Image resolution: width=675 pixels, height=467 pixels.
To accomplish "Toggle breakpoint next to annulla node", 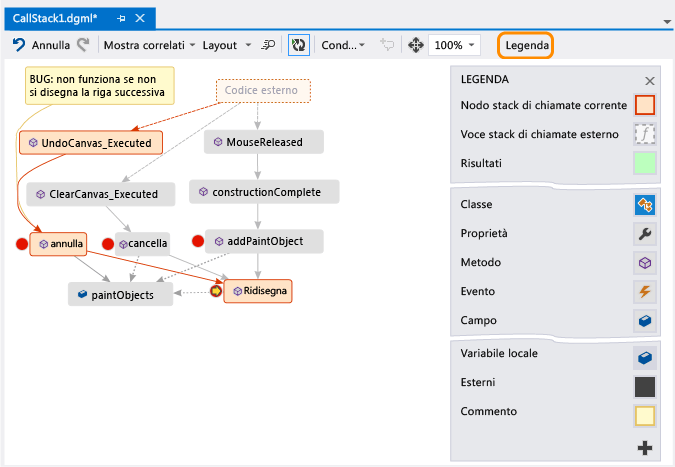I will click(x=22, y=243).
